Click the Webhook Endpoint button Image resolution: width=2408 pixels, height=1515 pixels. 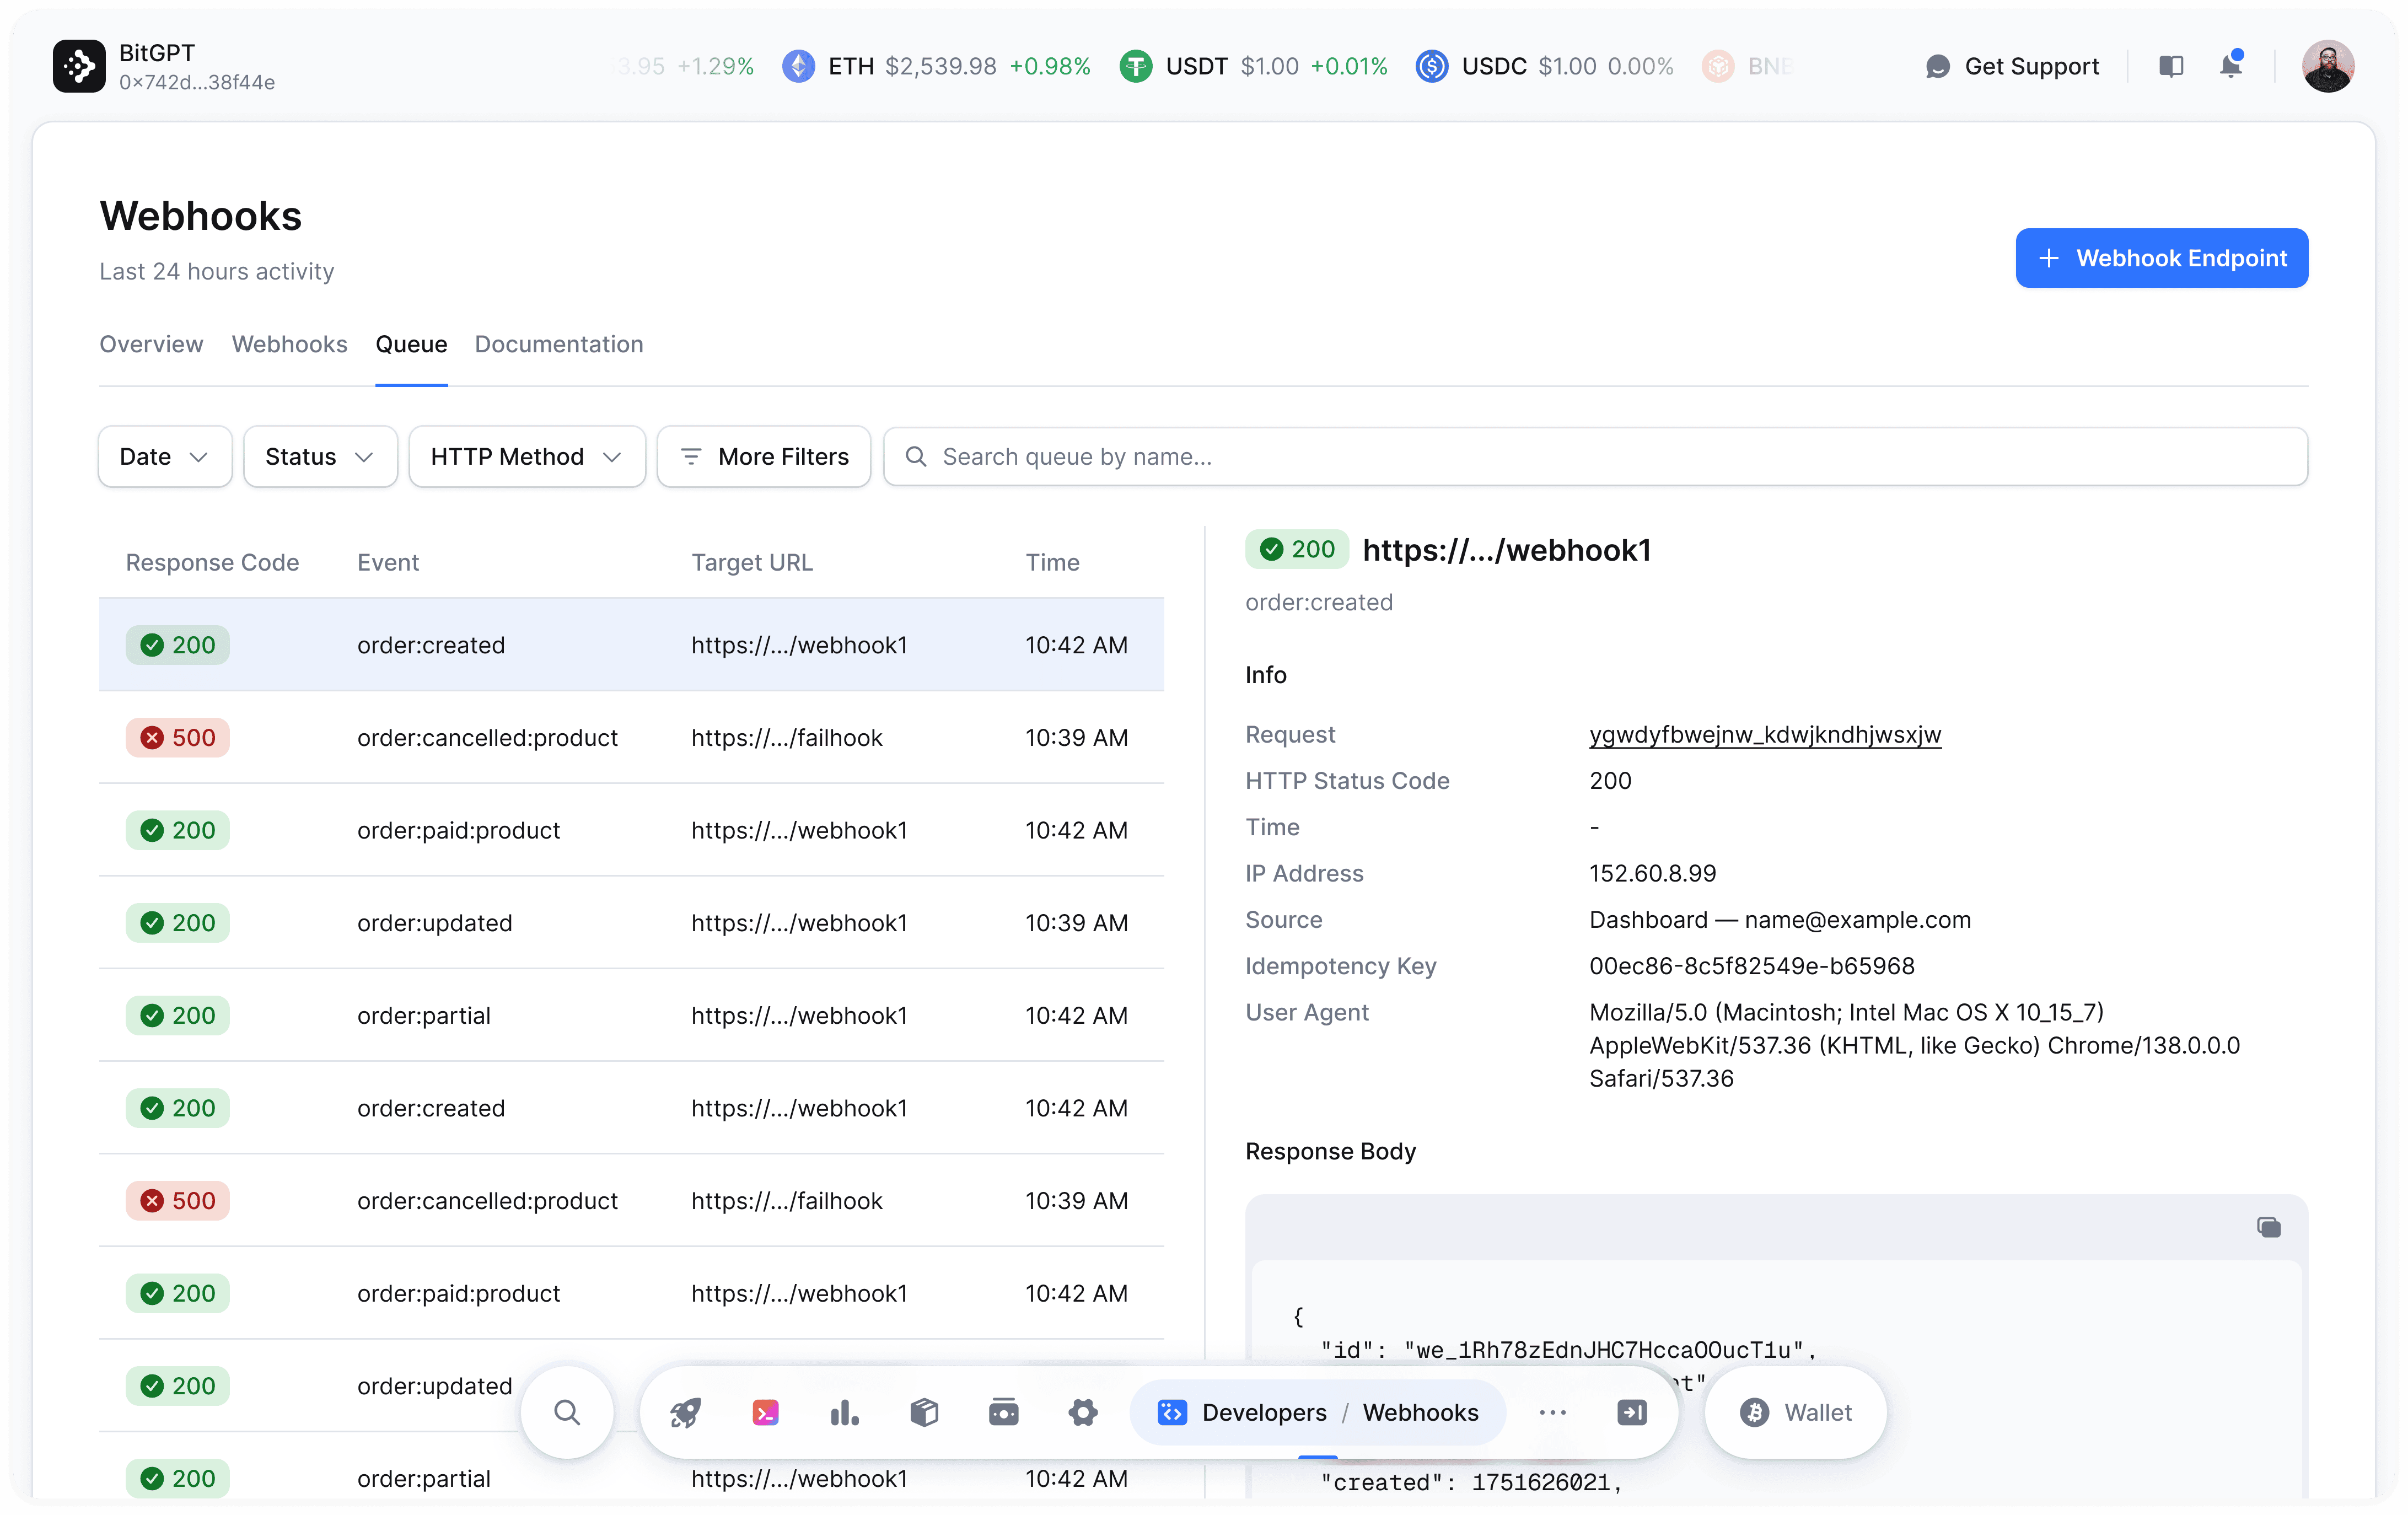[x=2161, y=258]
